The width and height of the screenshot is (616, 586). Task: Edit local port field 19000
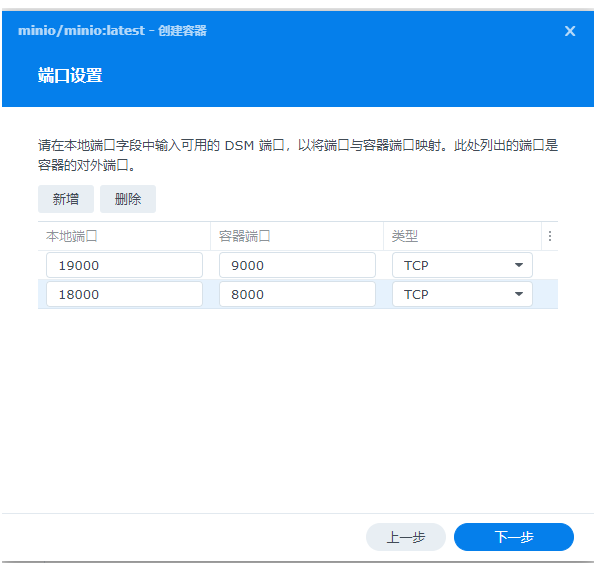pyautogui.click(x=124, y=265)
